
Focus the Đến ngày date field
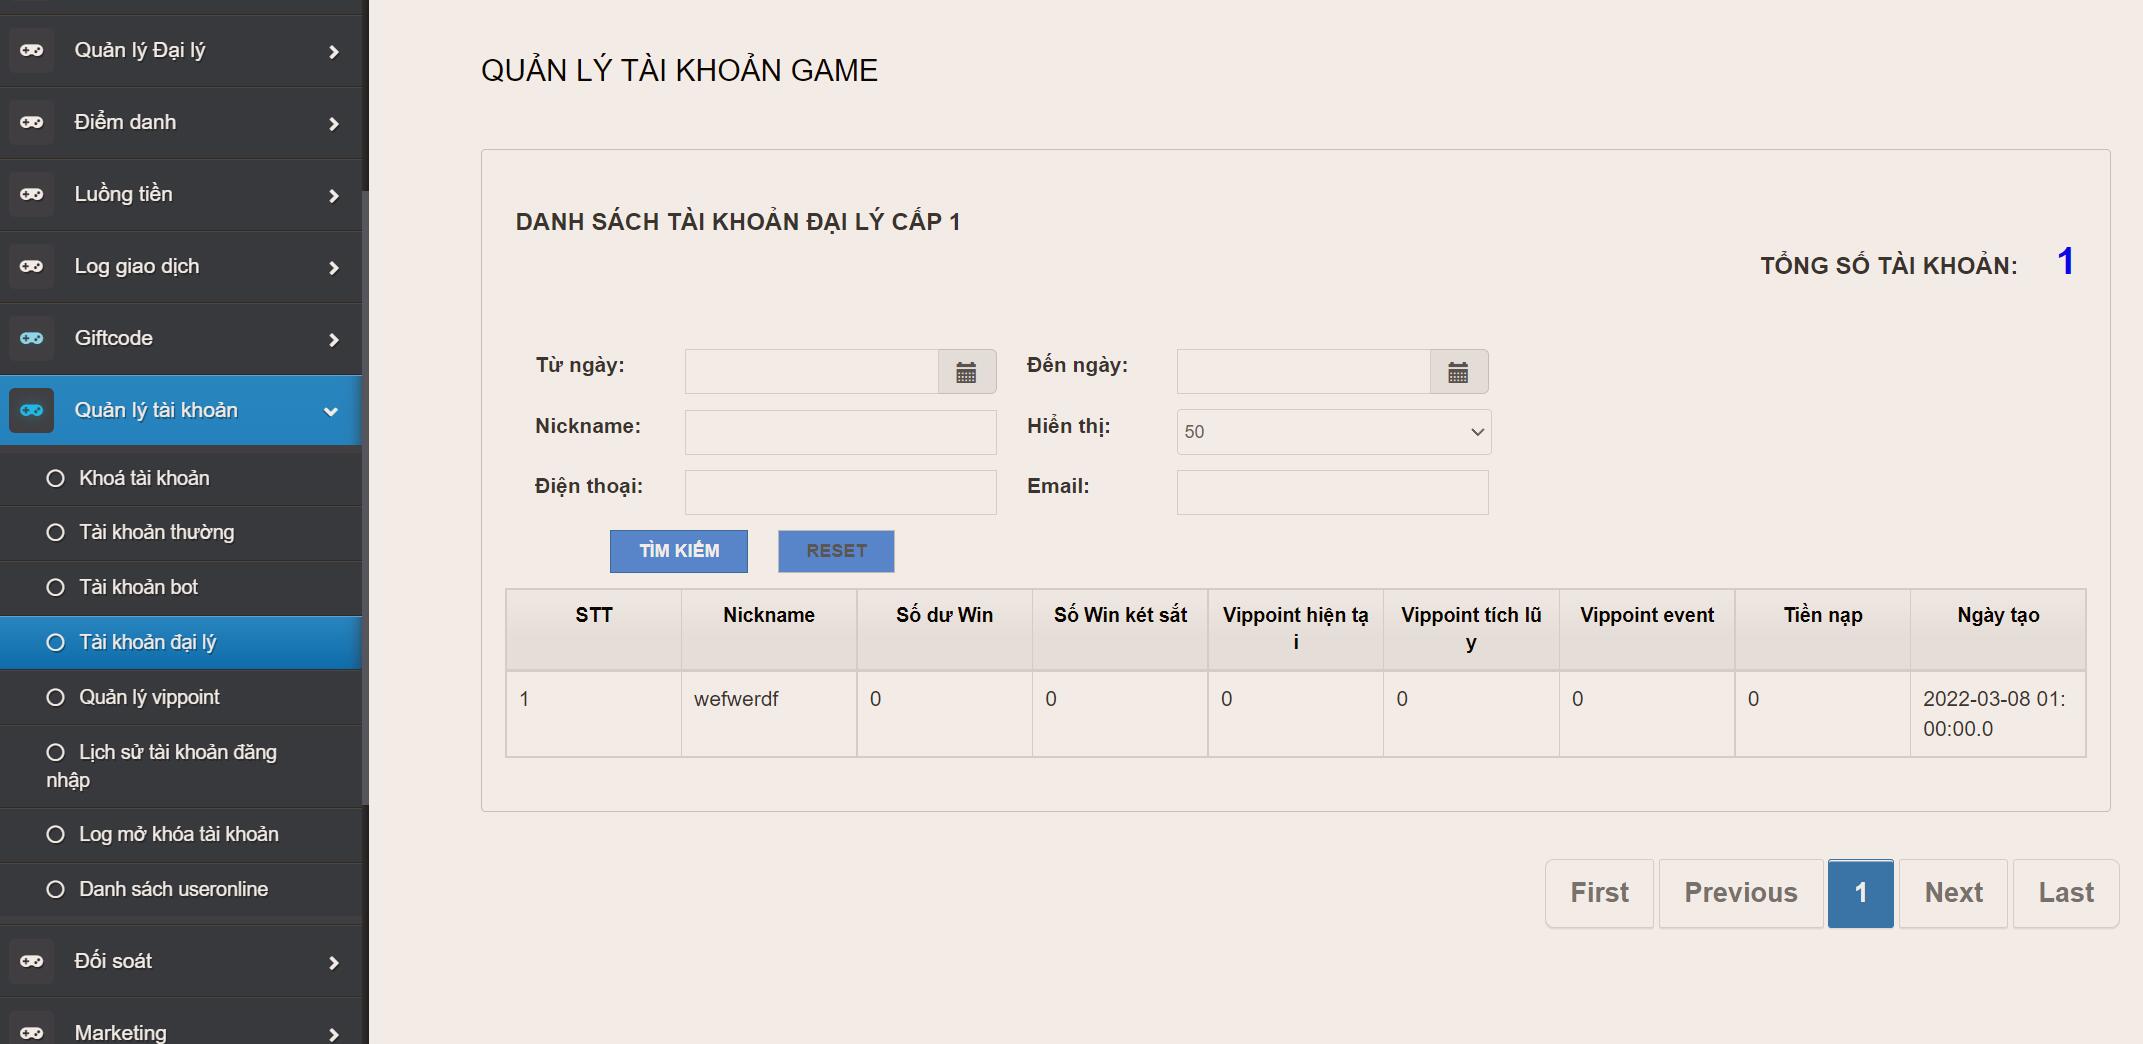point(1304,372)
